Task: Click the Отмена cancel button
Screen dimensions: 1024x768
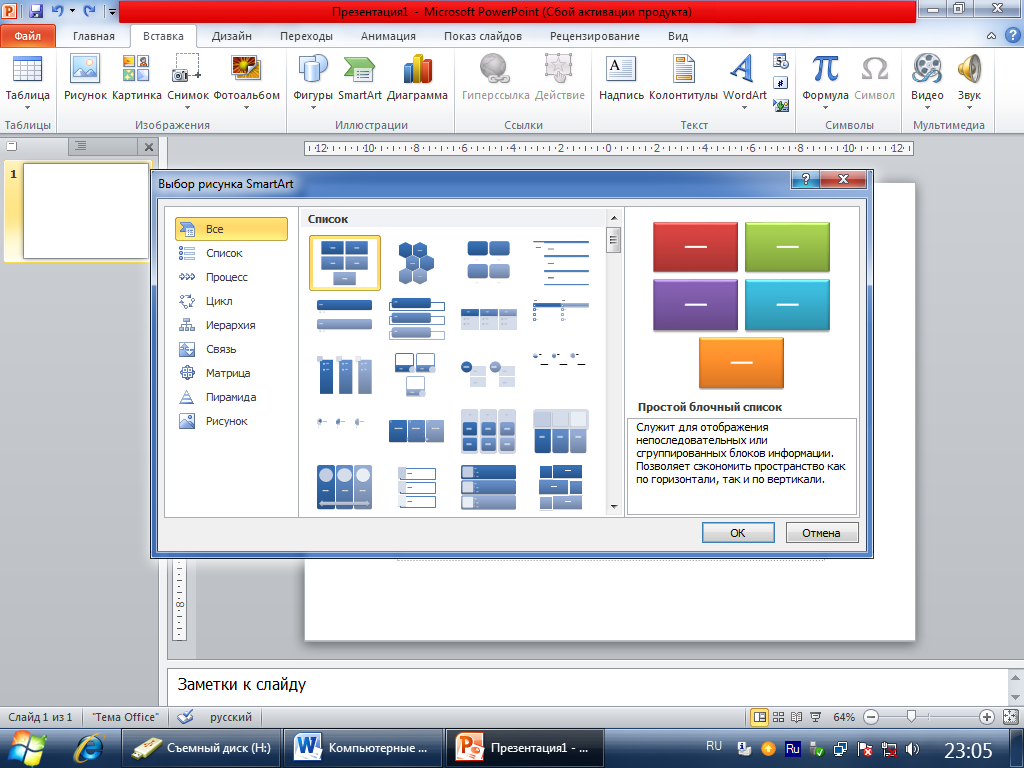Action: pos(821,533)
